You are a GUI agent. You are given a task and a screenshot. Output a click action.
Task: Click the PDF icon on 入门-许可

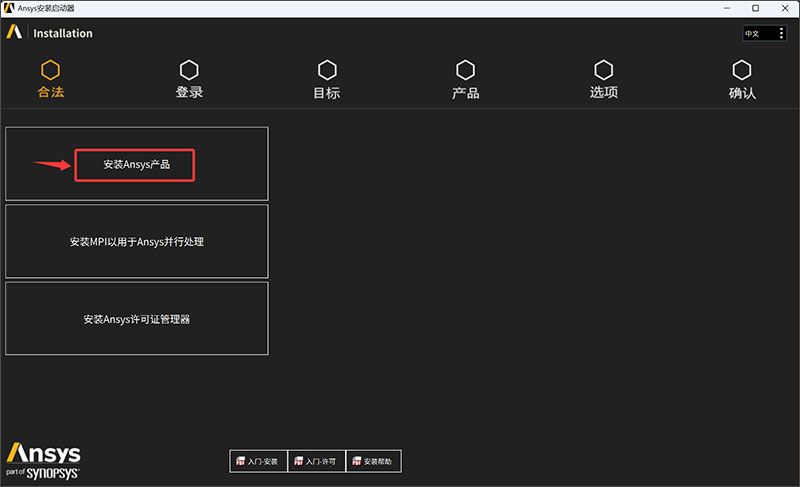[298, 461]
